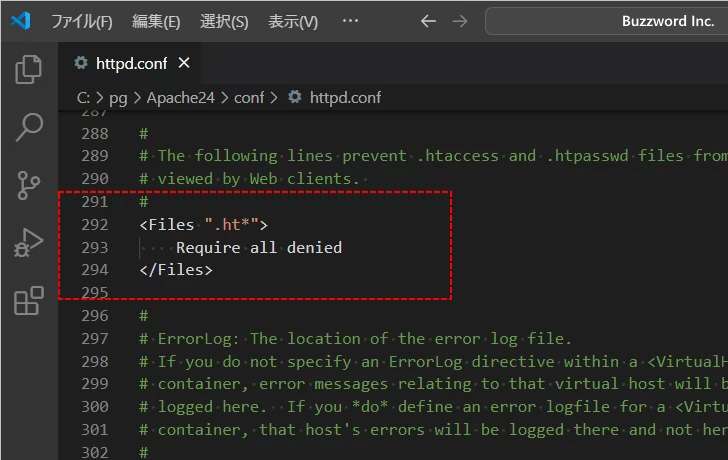Open the Source Control view
The image size is (728, 460).
(28, 185)
